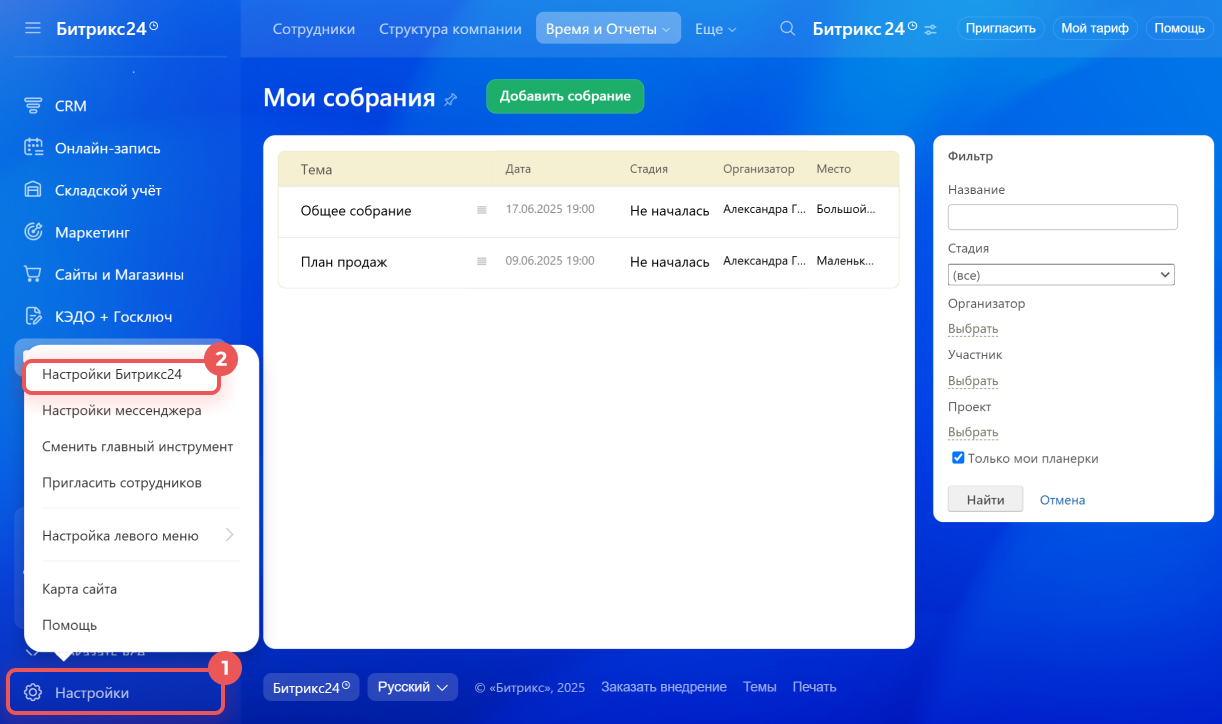Open Онлайн-запись calendar icon

(x=33, y=148)
